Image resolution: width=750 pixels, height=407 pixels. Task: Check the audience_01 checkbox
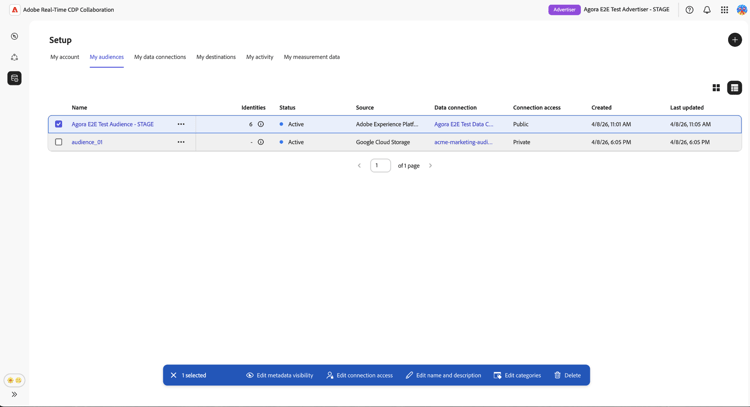(58, 142)
